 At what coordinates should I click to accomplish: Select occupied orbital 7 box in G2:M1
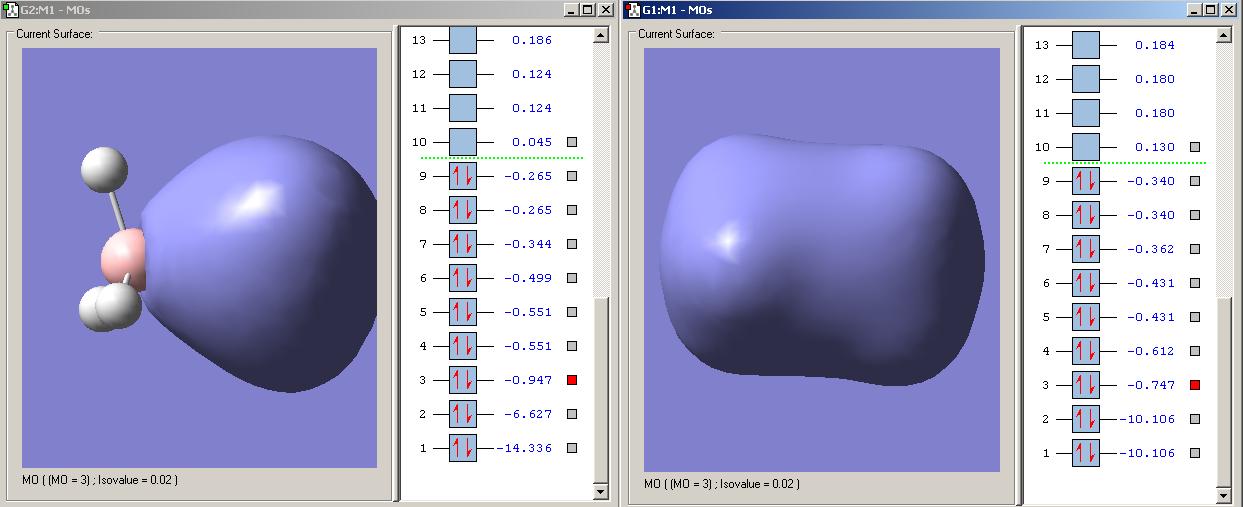pyautogui.click(x=463, y=244)
